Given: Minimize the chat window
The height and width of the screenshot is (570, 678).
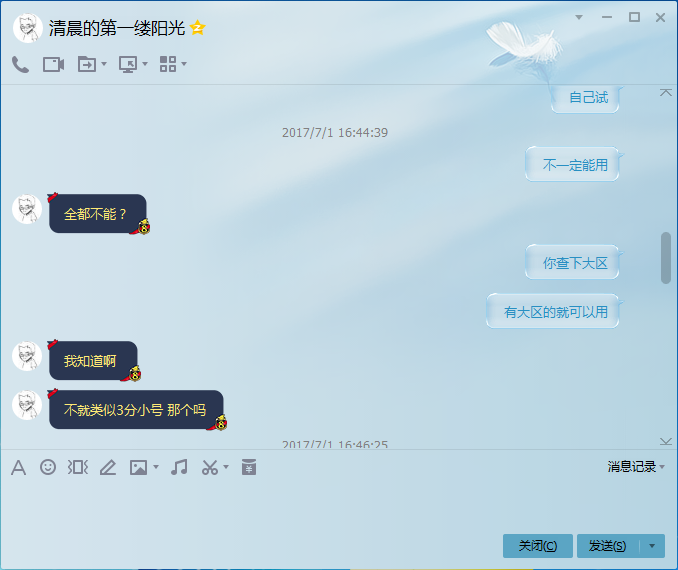Looking at the screenshot, I should click(x=607, y=17).
